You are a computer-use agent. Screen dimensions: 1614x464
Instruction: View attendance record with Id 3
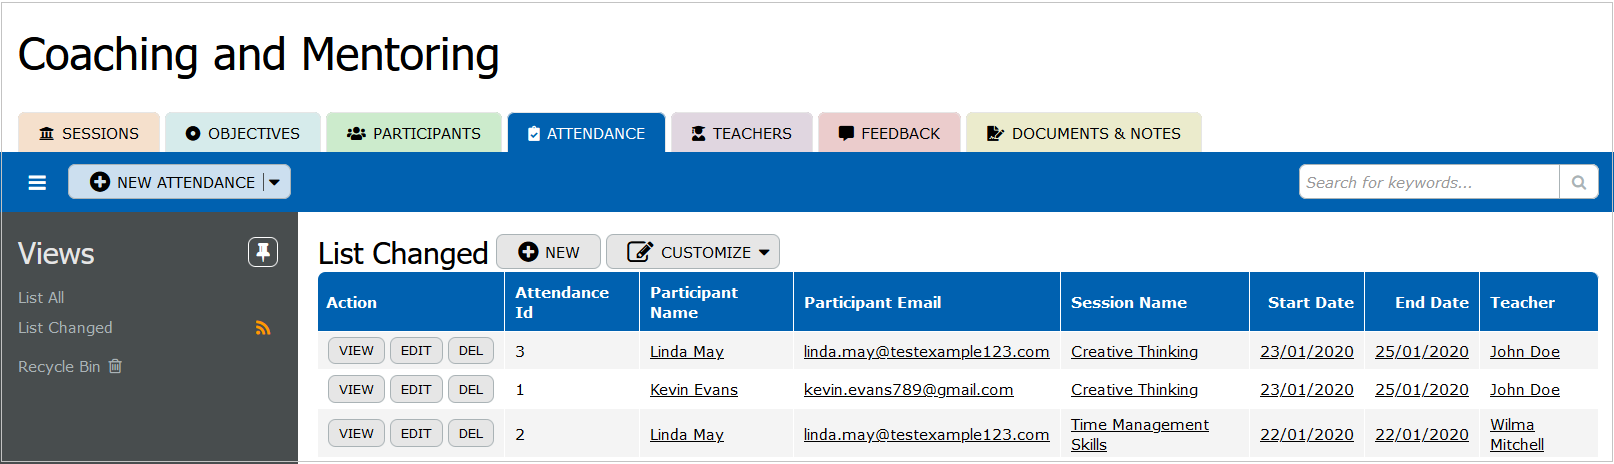click(x=356, y=351)
